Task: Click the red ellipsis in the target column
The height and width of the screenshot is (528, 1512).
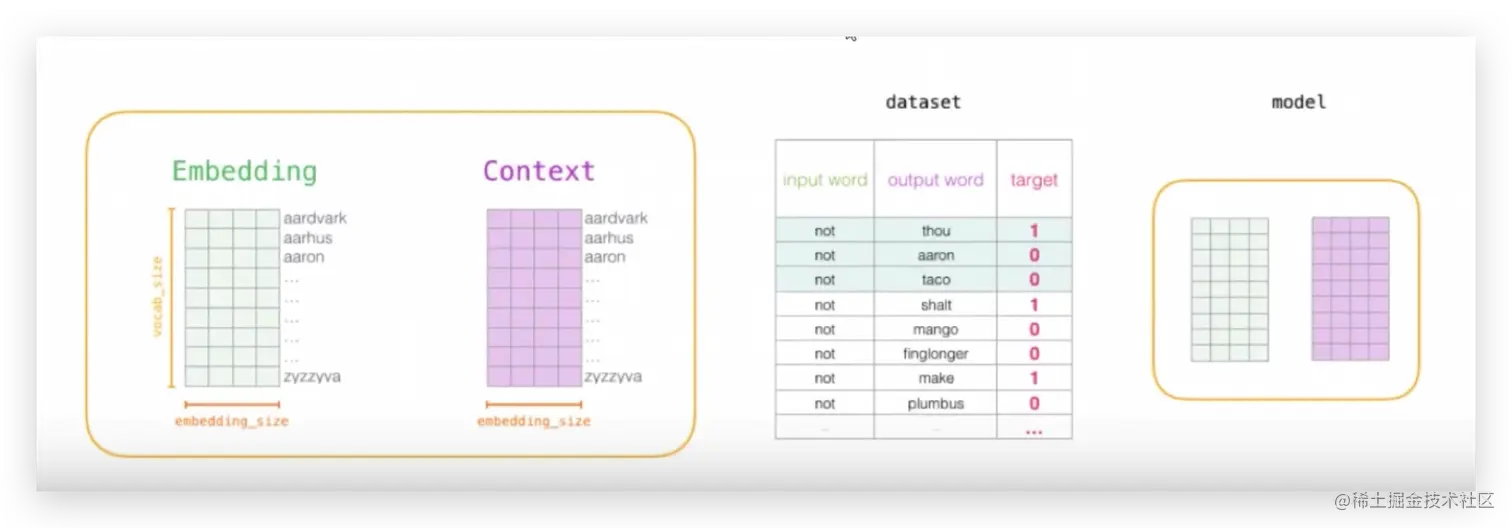Action: [1034, 431]
